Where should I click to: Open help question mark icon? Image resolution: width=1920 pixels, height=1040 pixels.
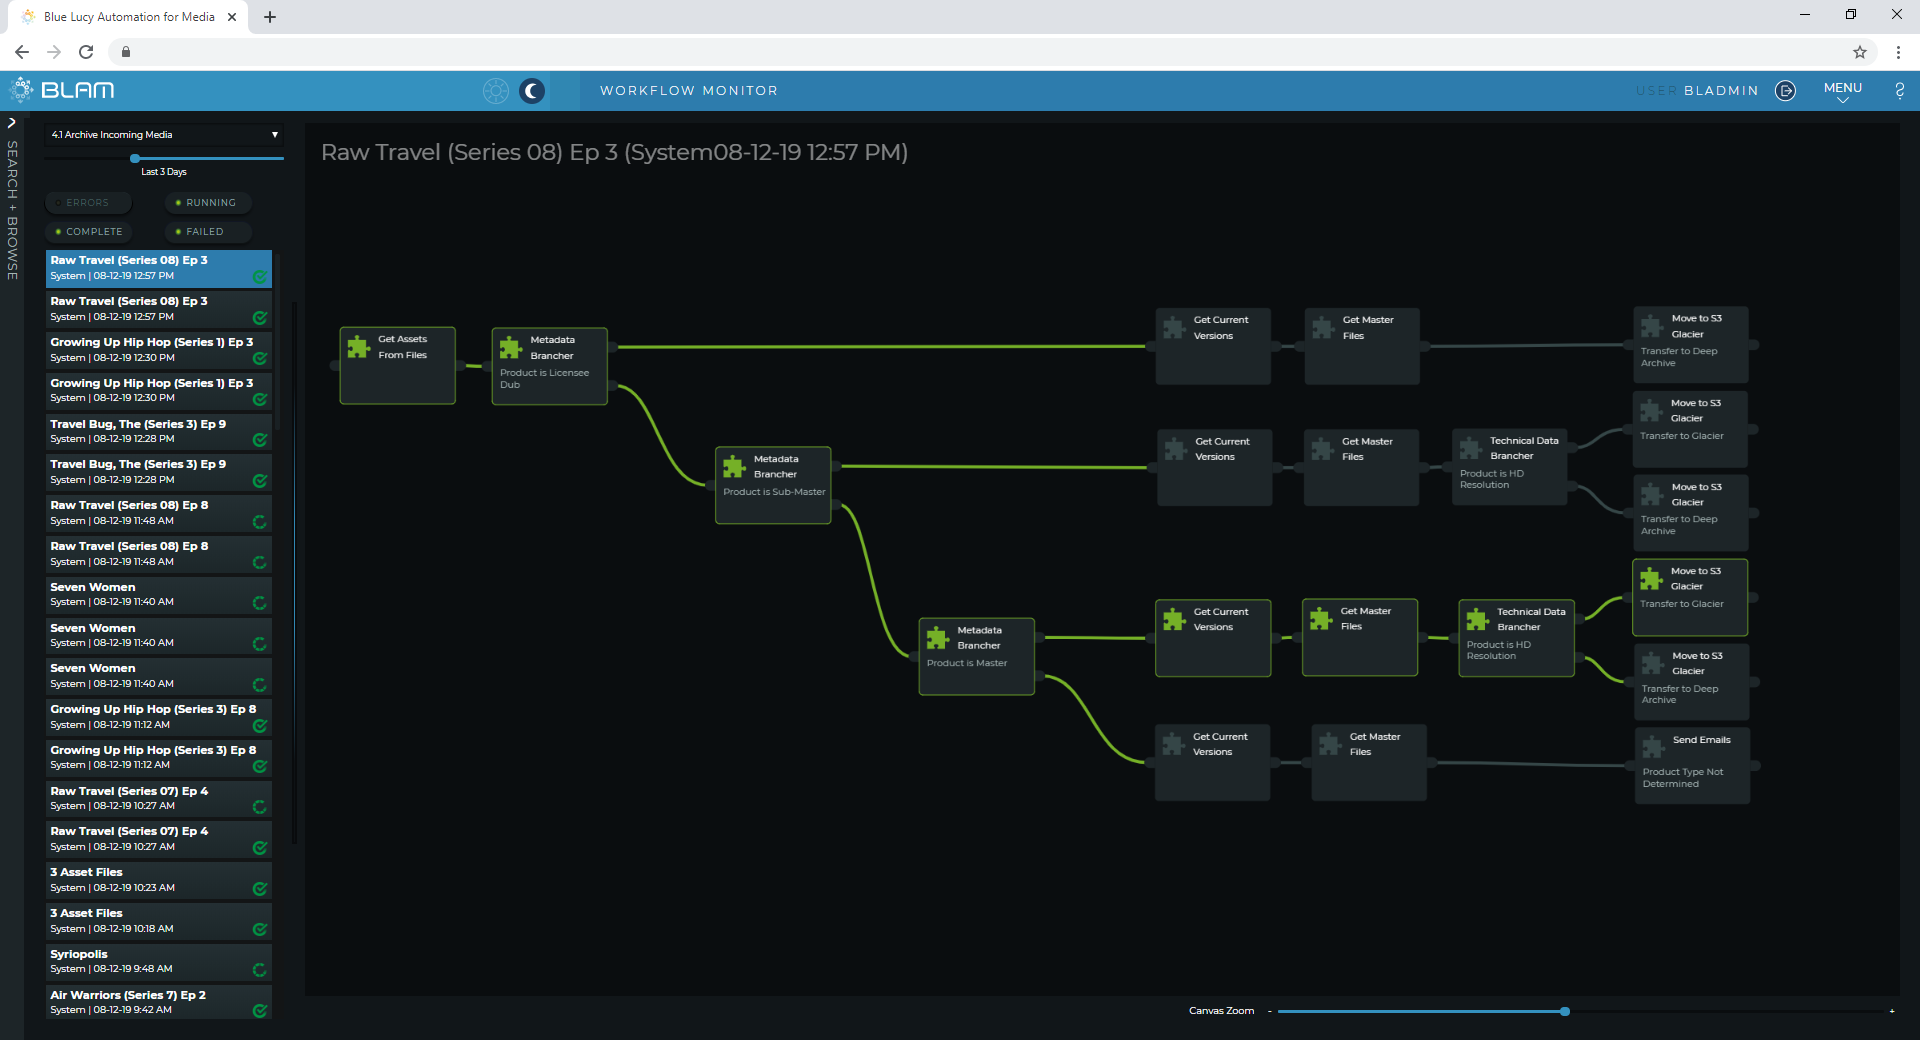pos(1899,91)
